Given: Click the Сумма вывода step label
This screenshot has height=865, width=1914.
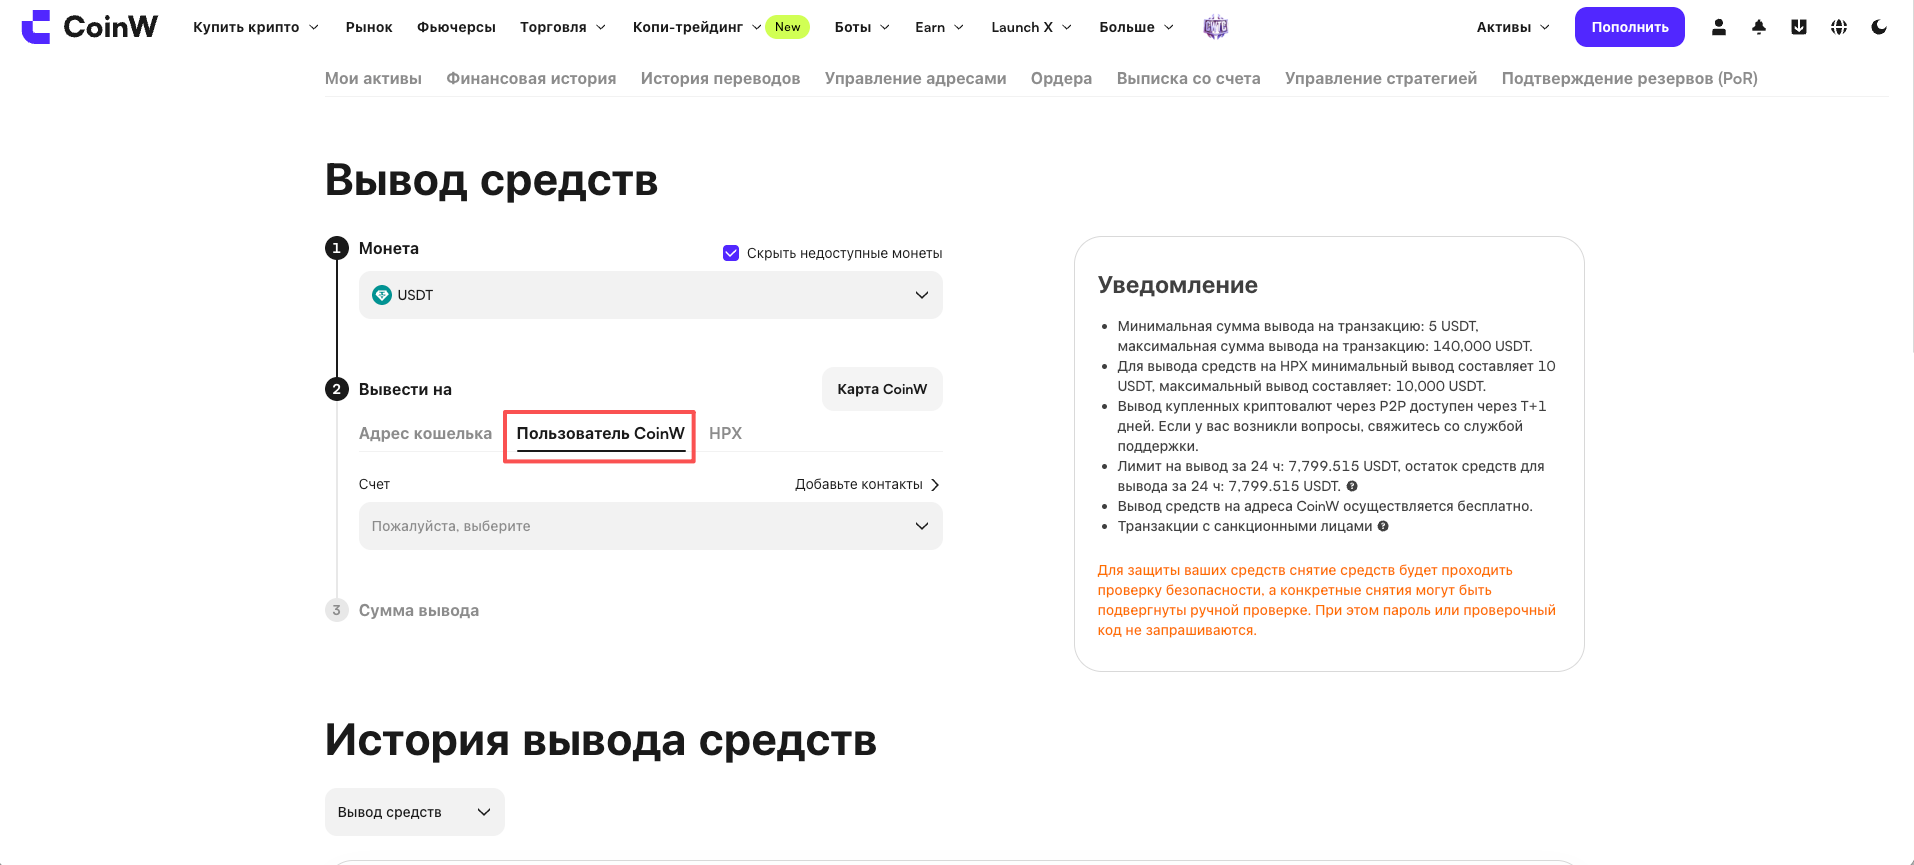Looking at the screenshot, I should pyautogui.click(x=419, y=610).
